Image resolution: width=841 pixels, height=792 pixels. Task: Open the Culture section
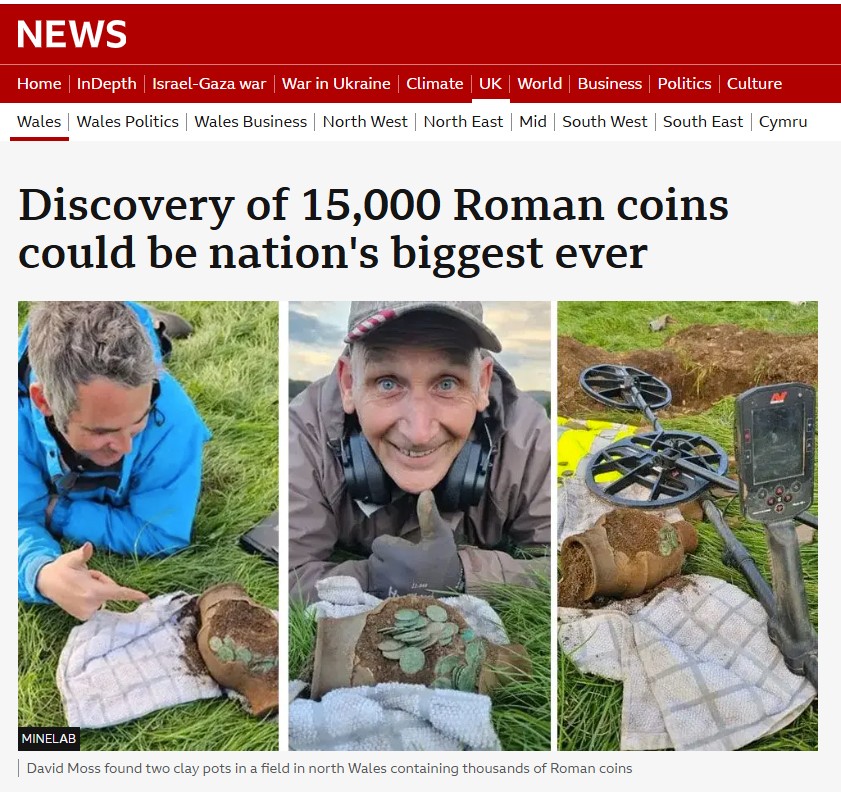(754, 84)
